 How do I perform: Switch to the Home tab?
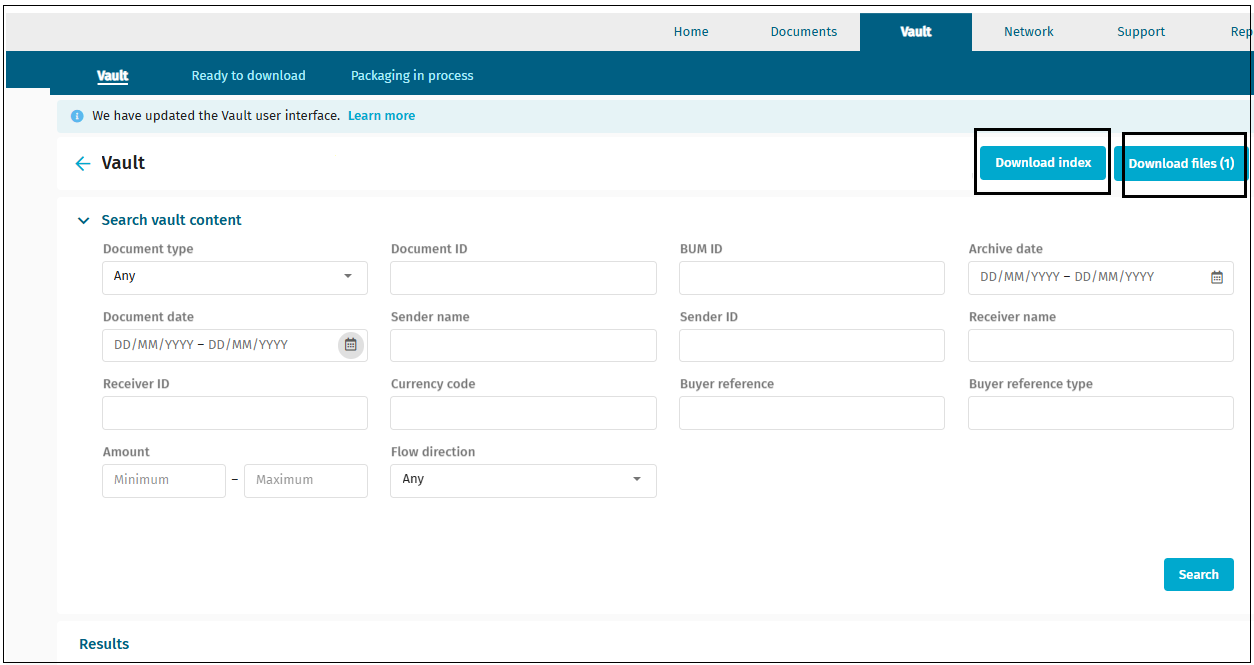[691, 32]
